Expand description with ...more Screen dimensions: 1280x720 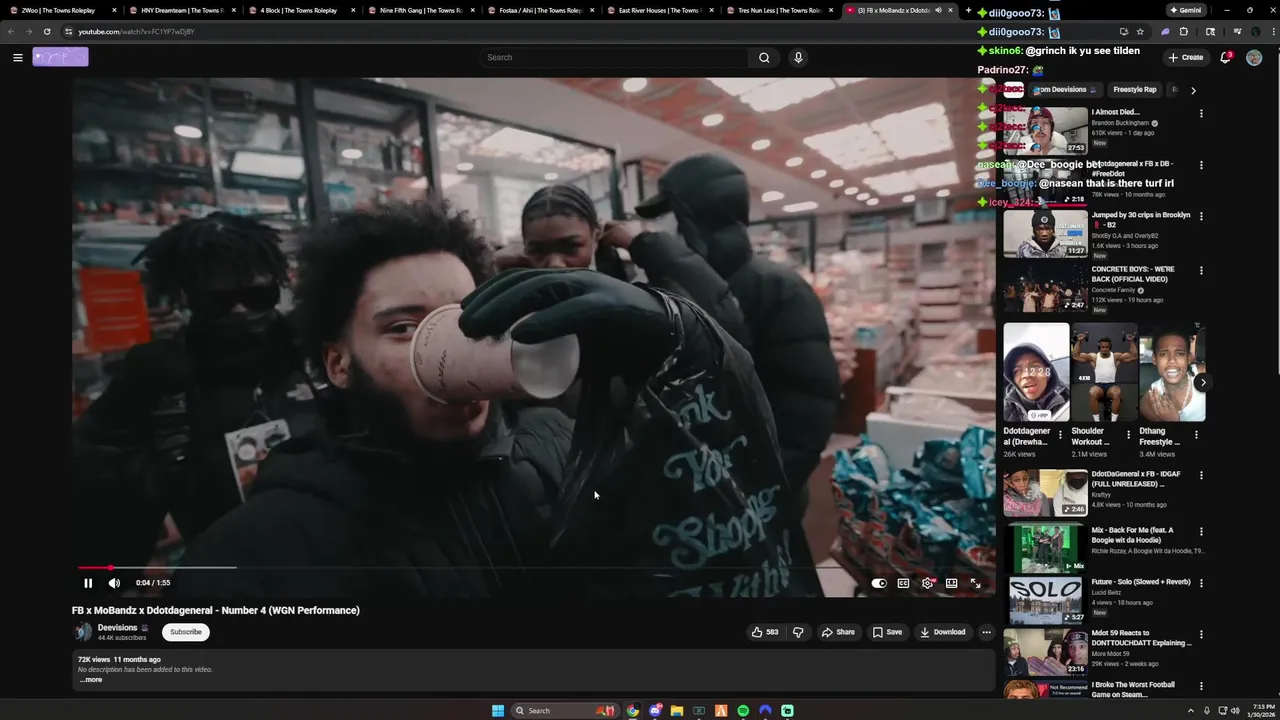pyautogui.click(x=91, y=680)
